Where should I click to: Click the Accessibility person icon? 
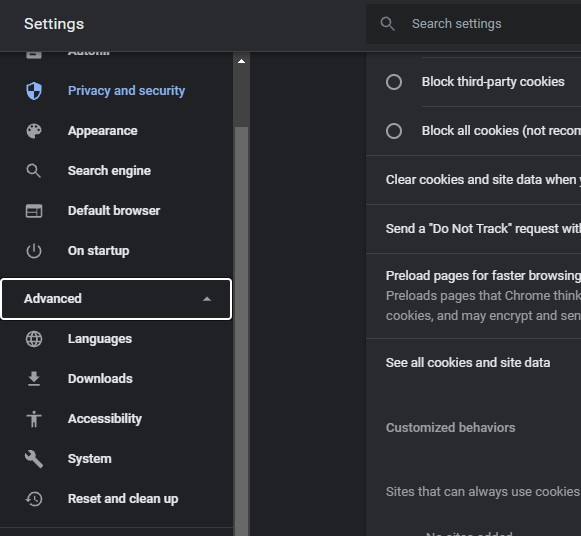(x=34, y=419)
